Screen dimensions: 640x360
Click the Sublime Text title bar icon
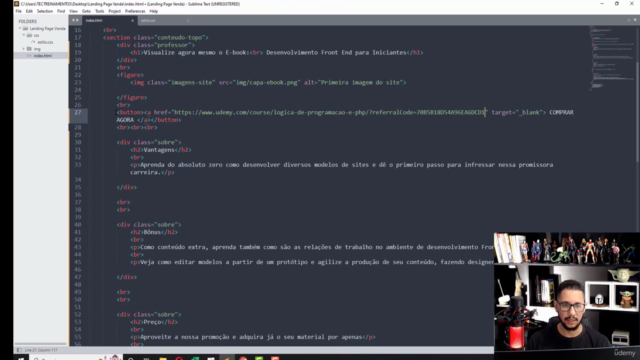[x=16, y=4]
